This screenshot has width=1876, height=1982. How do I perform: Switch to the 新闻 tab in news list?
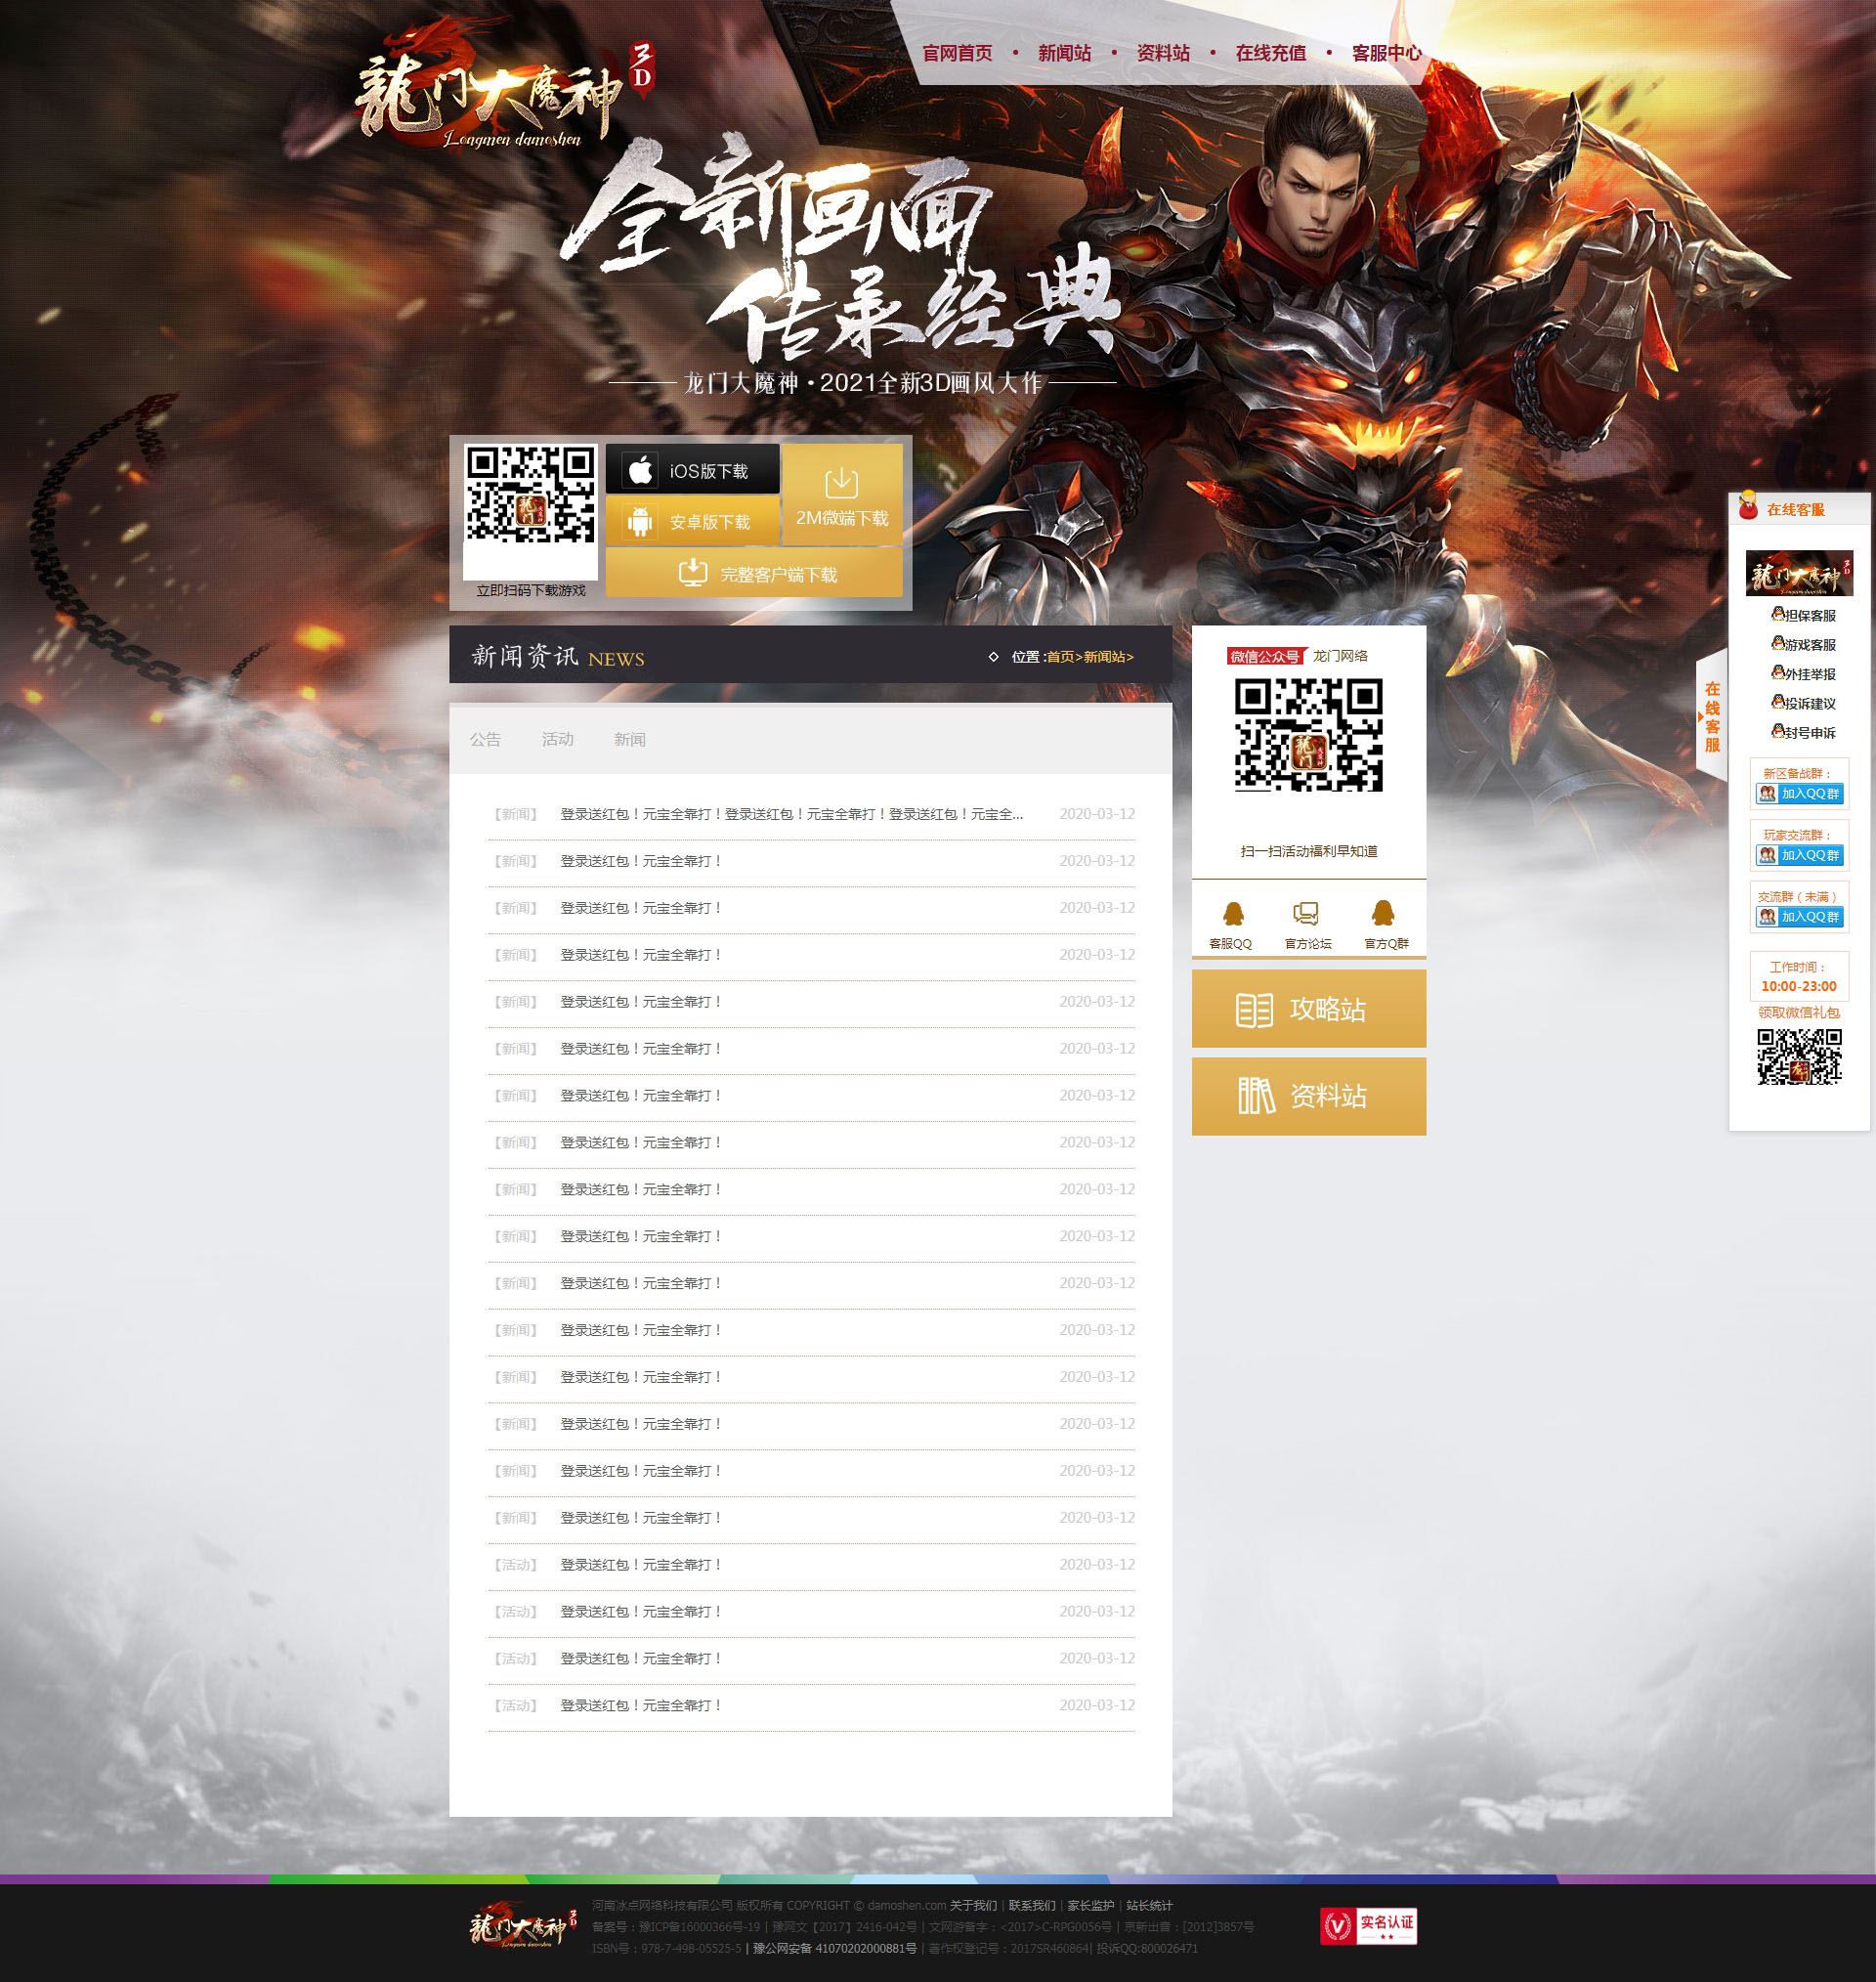coord(629,739)
